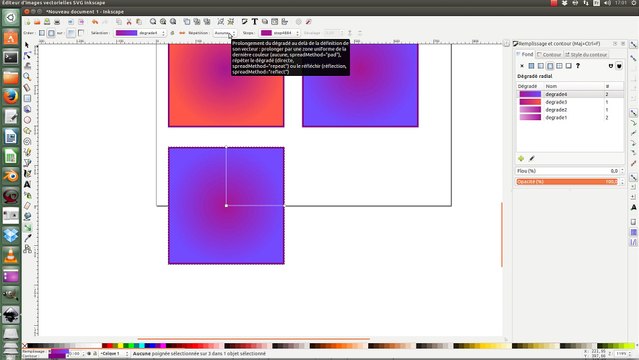Open the Stops stop4884 dropdown
Viewport: 639px width, 360px height.
coord(280,33)
